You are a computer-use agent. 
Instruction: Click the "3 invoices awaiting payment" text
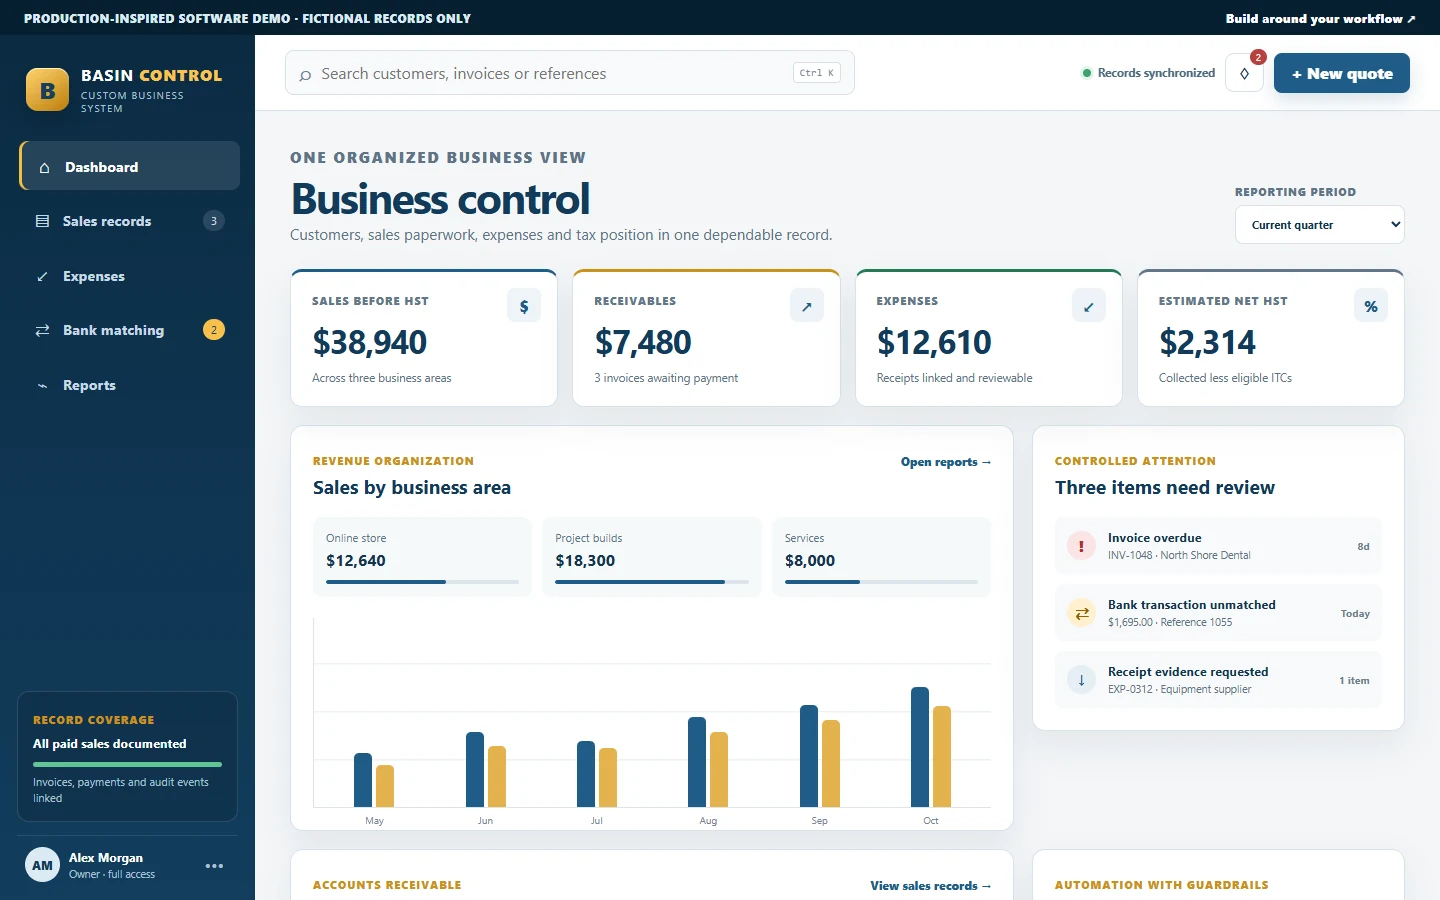[666, 378]
